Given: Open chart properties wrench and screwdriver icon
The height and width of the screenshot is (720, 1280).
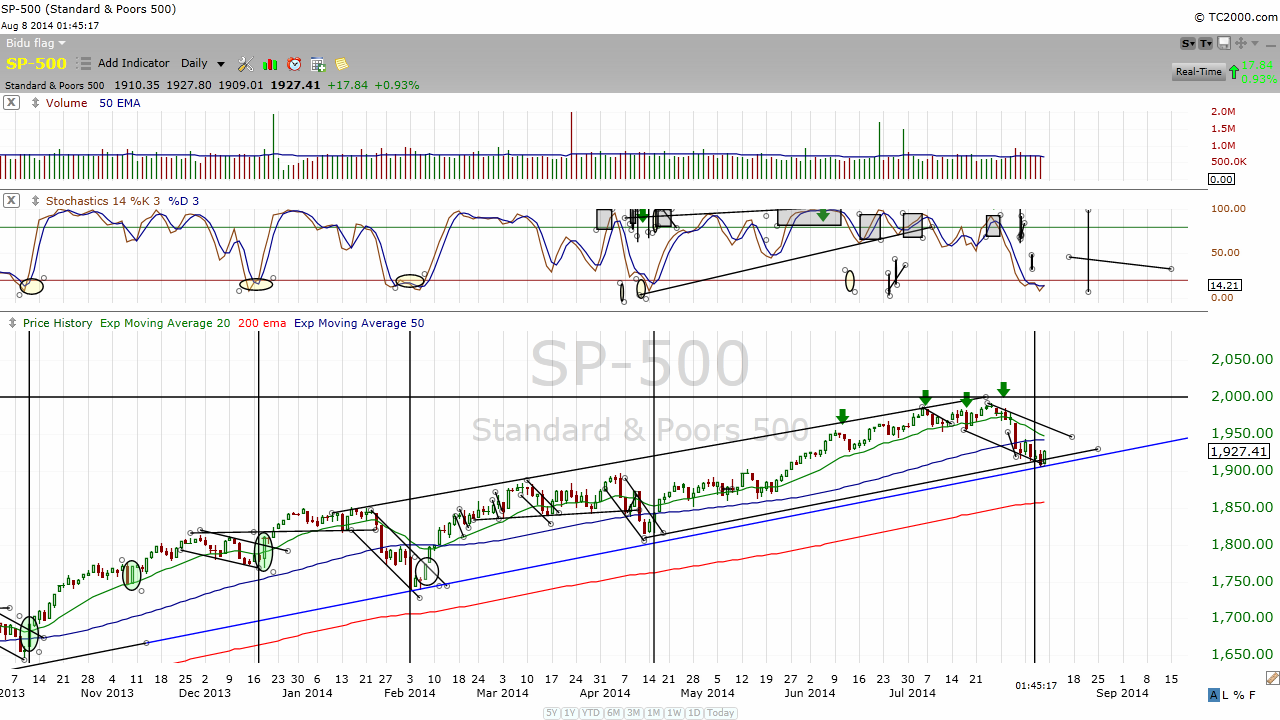Looking at the screenshot, I should (245, 64).
